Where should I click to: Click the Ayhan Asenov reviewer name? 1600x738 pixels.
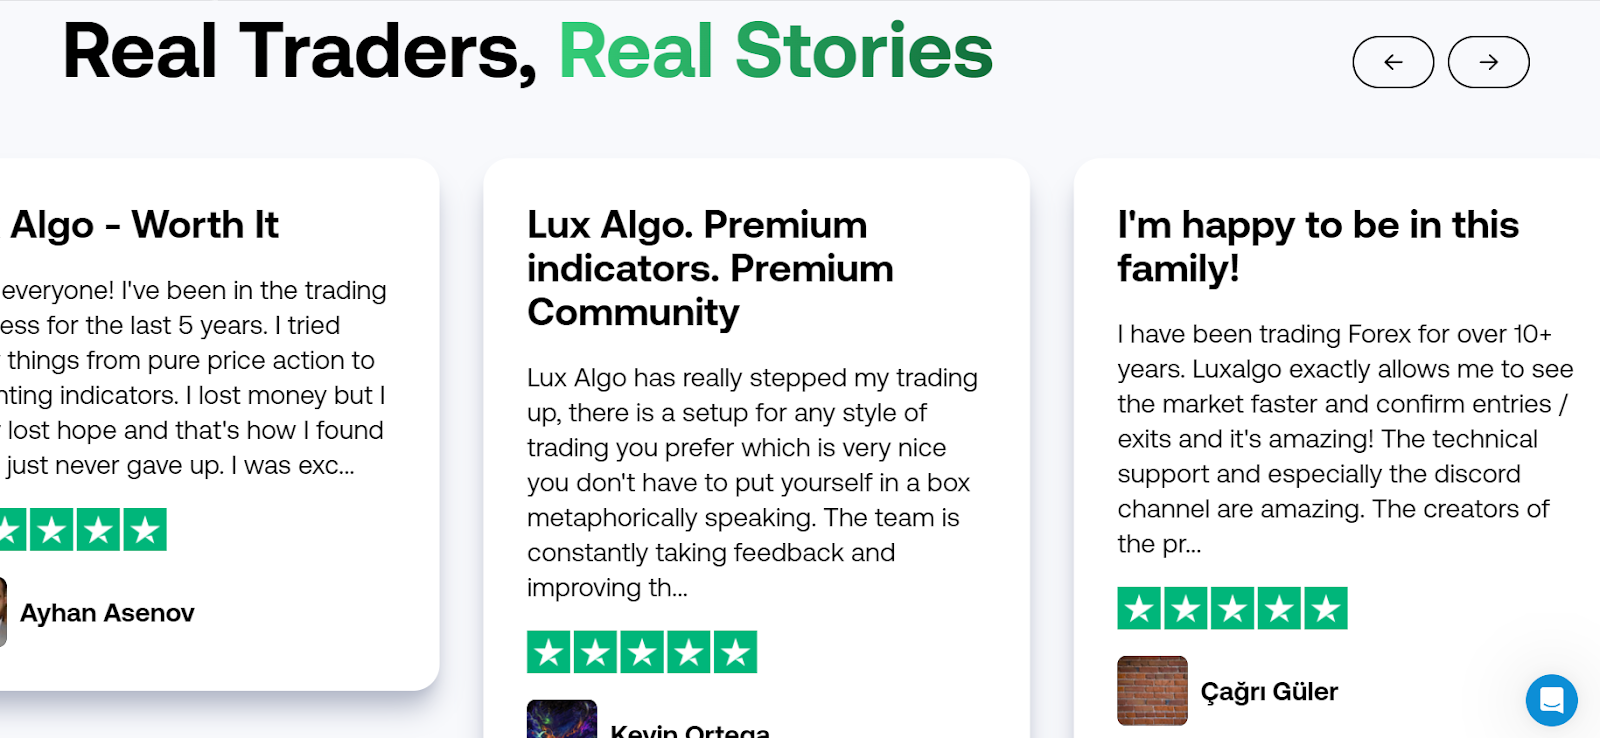point(107,613)
